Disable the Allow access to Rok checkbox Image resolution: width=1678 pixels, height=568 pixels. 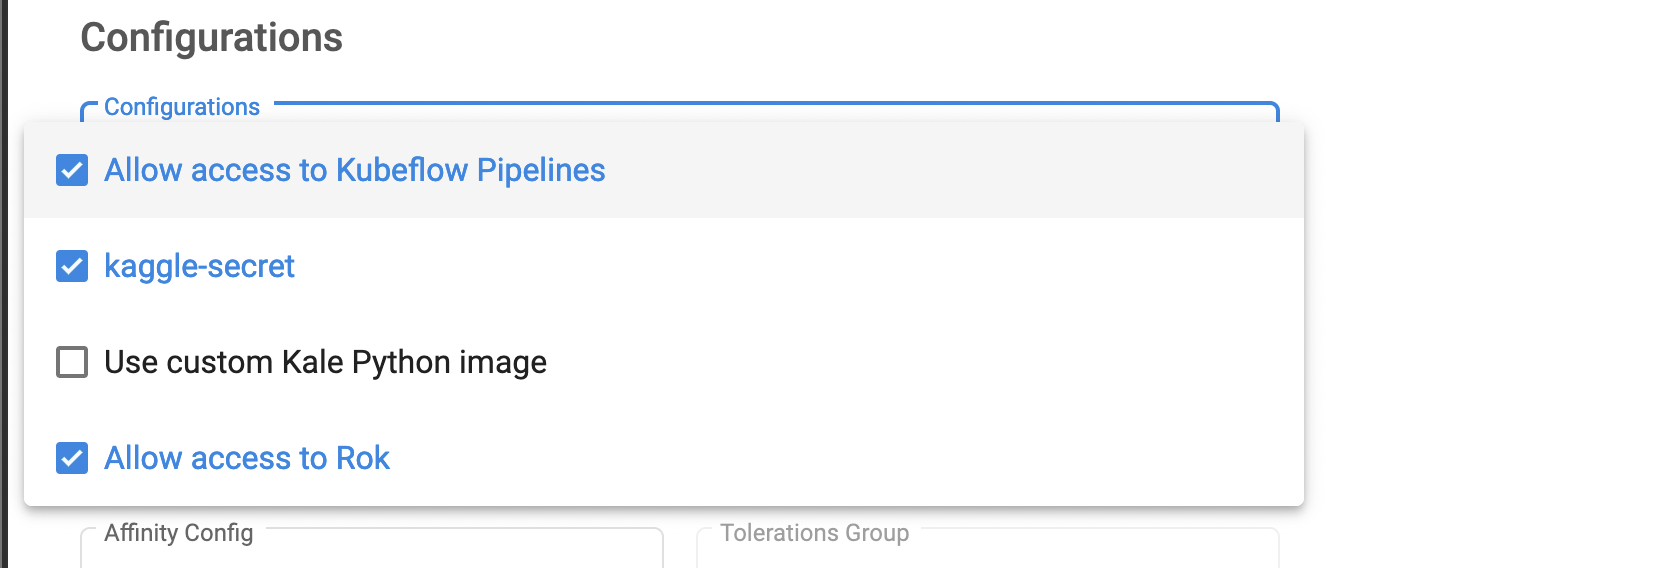click(x=72, y=458)
